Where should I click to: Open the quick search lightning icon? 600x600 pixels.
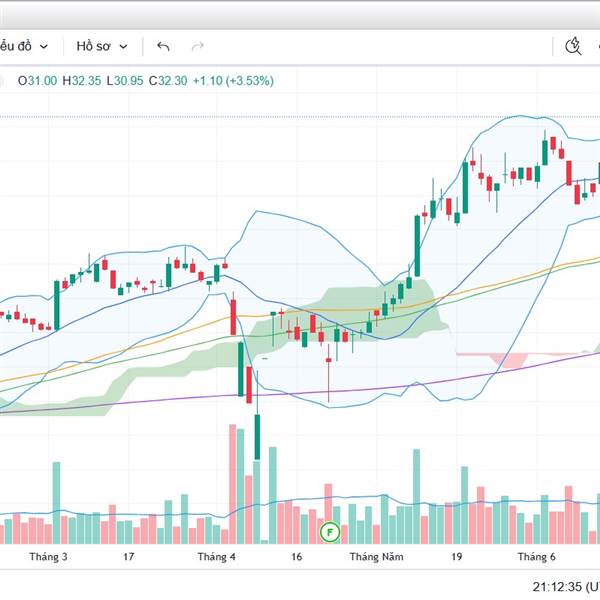click(x=573, y=47)
